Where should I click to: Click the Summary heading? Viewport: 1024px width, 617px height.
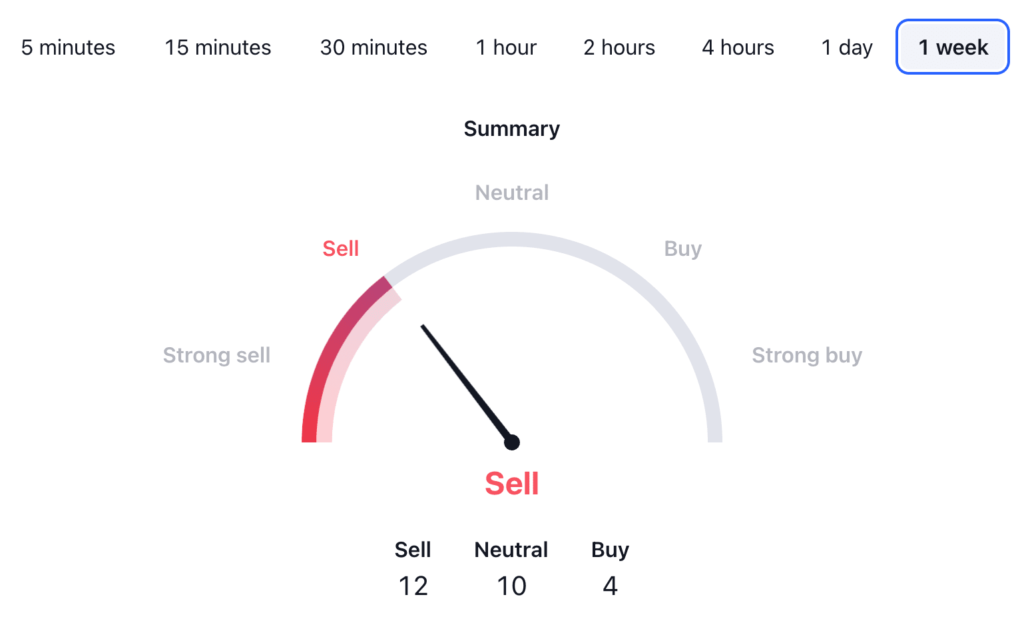click(x=511, y=129)
